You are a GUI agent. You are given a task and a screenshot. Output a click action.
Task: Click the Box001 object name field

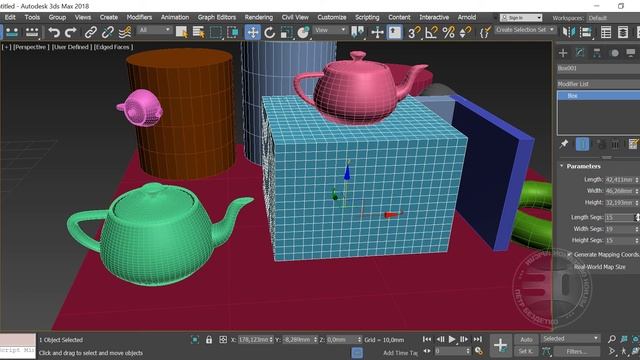[x=598, y=68]
